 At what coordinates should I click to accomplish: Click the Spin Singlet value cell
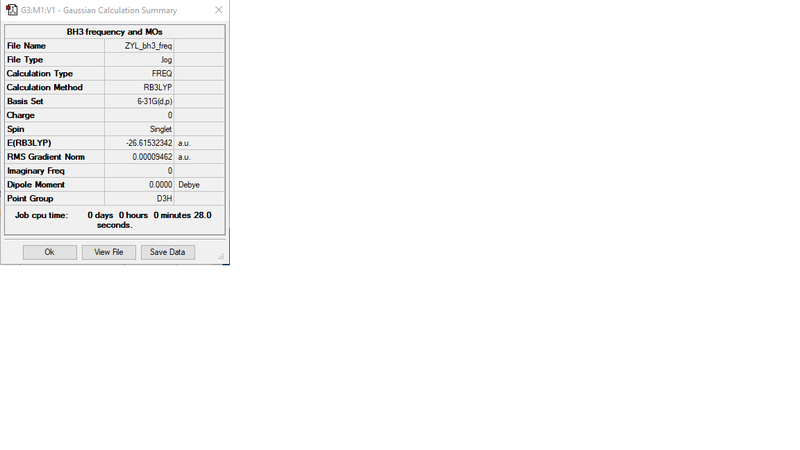point(139,129)
